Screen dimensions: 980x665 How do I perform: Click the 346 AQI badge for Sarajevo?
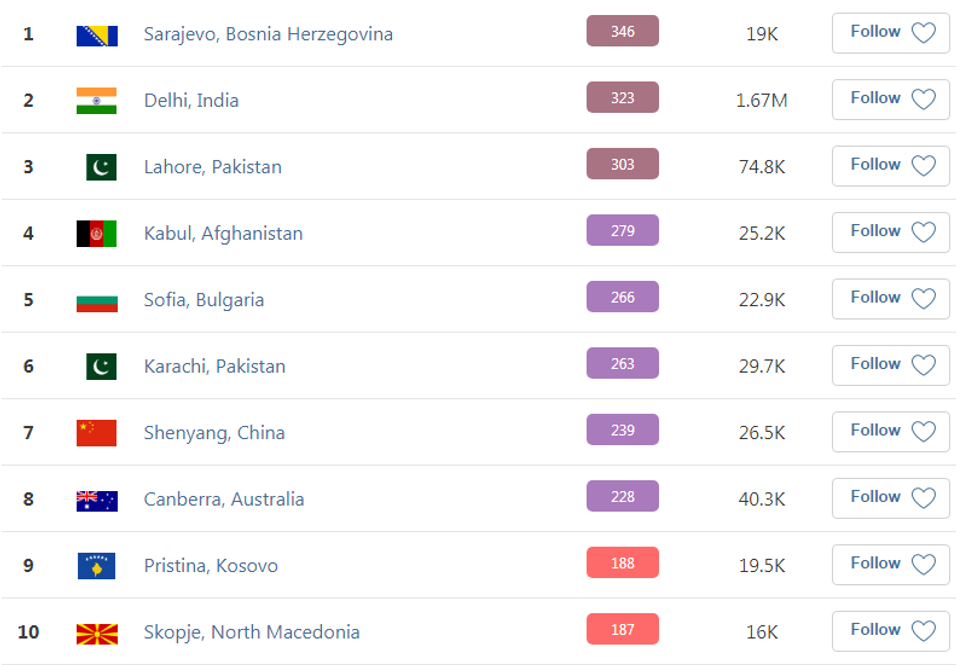pos(622,32)
